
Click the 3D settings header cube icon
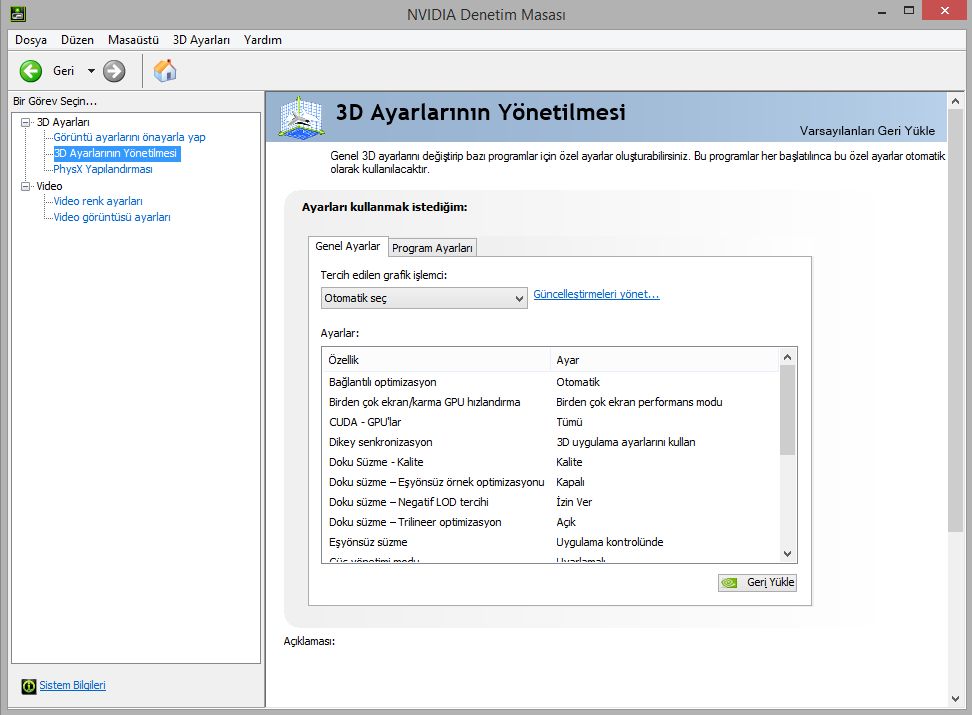pyautogui.click(x=301, y=117)
